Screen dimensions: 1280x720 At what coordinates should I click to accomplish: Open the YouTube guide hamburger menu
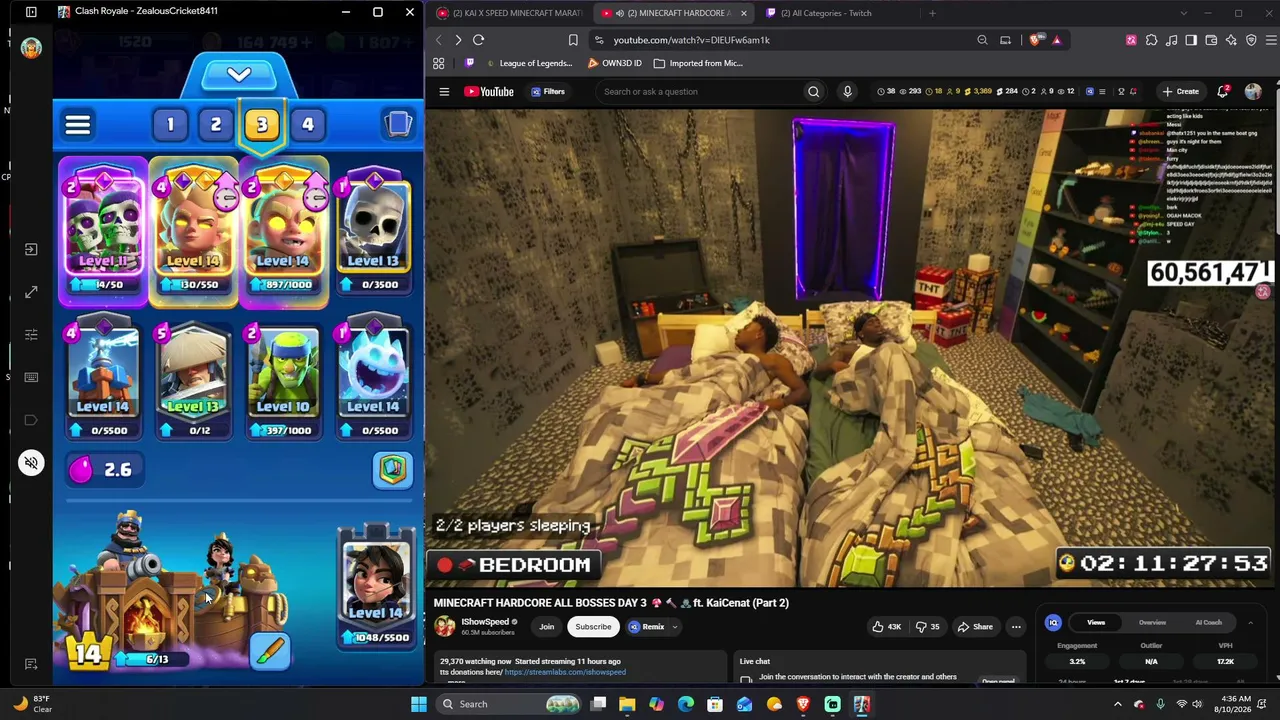point(444,92)
